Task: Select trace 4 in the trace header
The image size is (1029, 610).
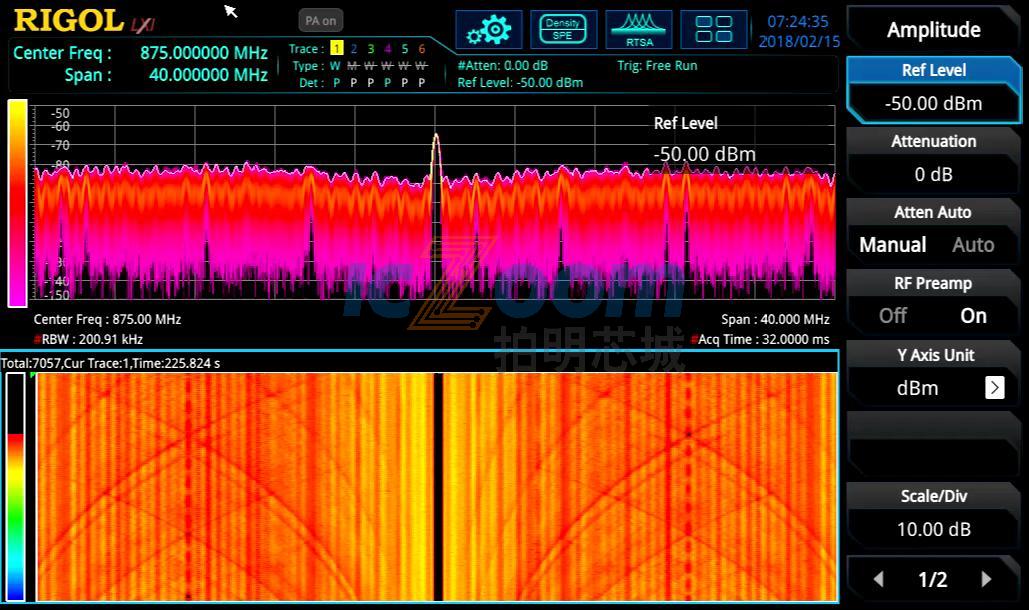Action: 388,49
